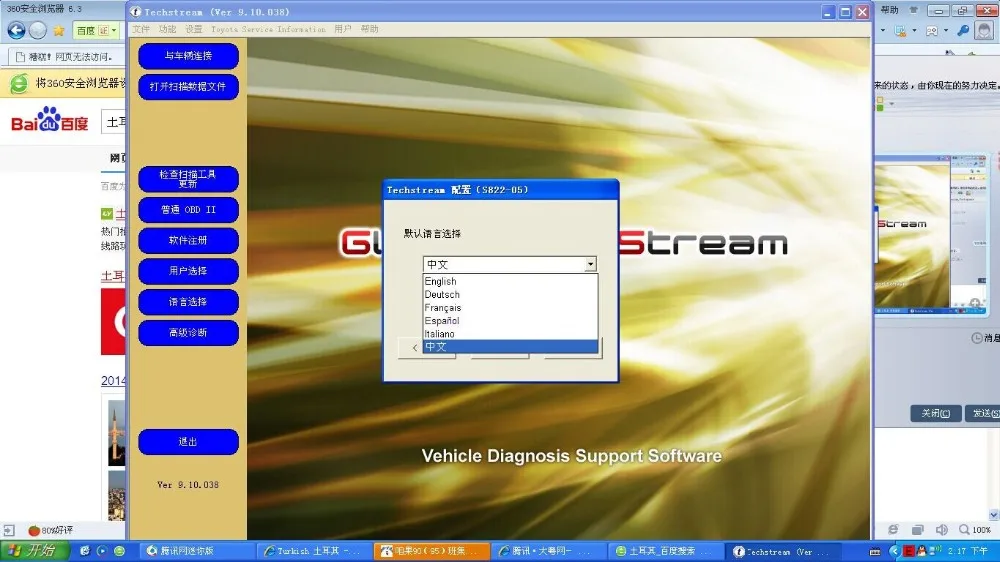
Task: Open the 帮助 menu in right window
Action: pos(890,10)
